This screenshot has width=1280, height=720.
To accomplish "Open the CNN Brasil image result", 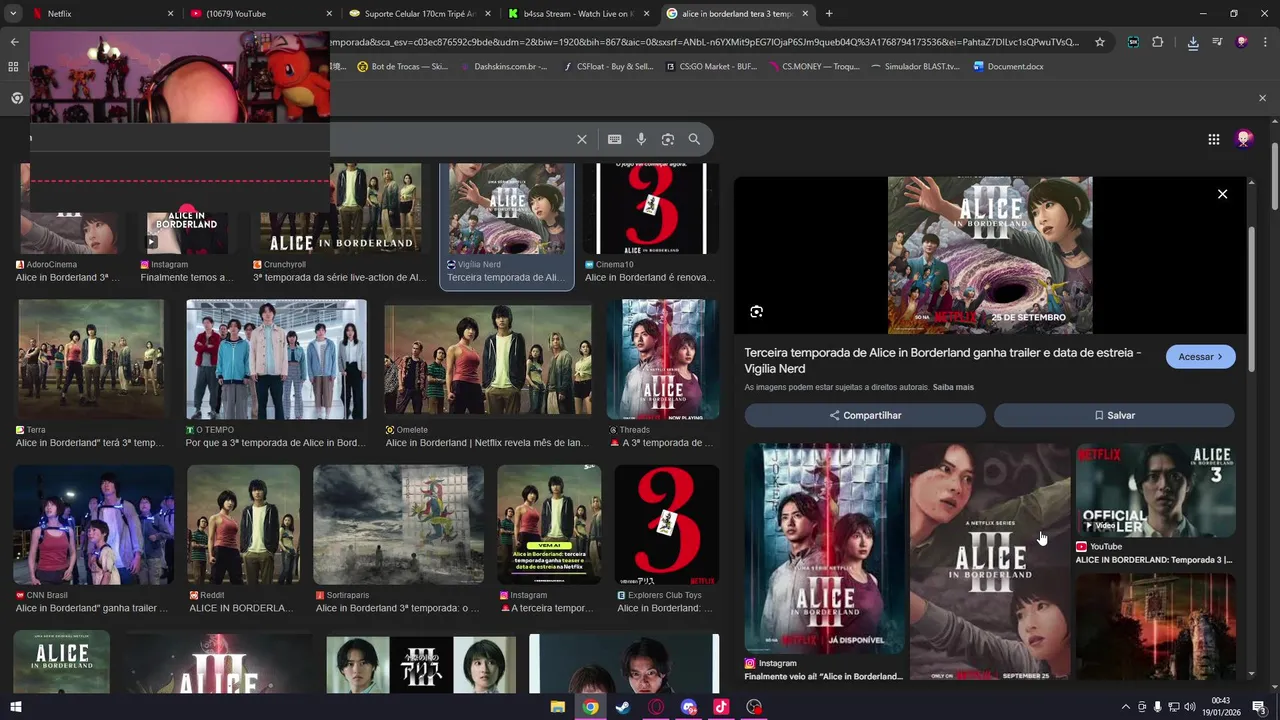I will (93, 525).
